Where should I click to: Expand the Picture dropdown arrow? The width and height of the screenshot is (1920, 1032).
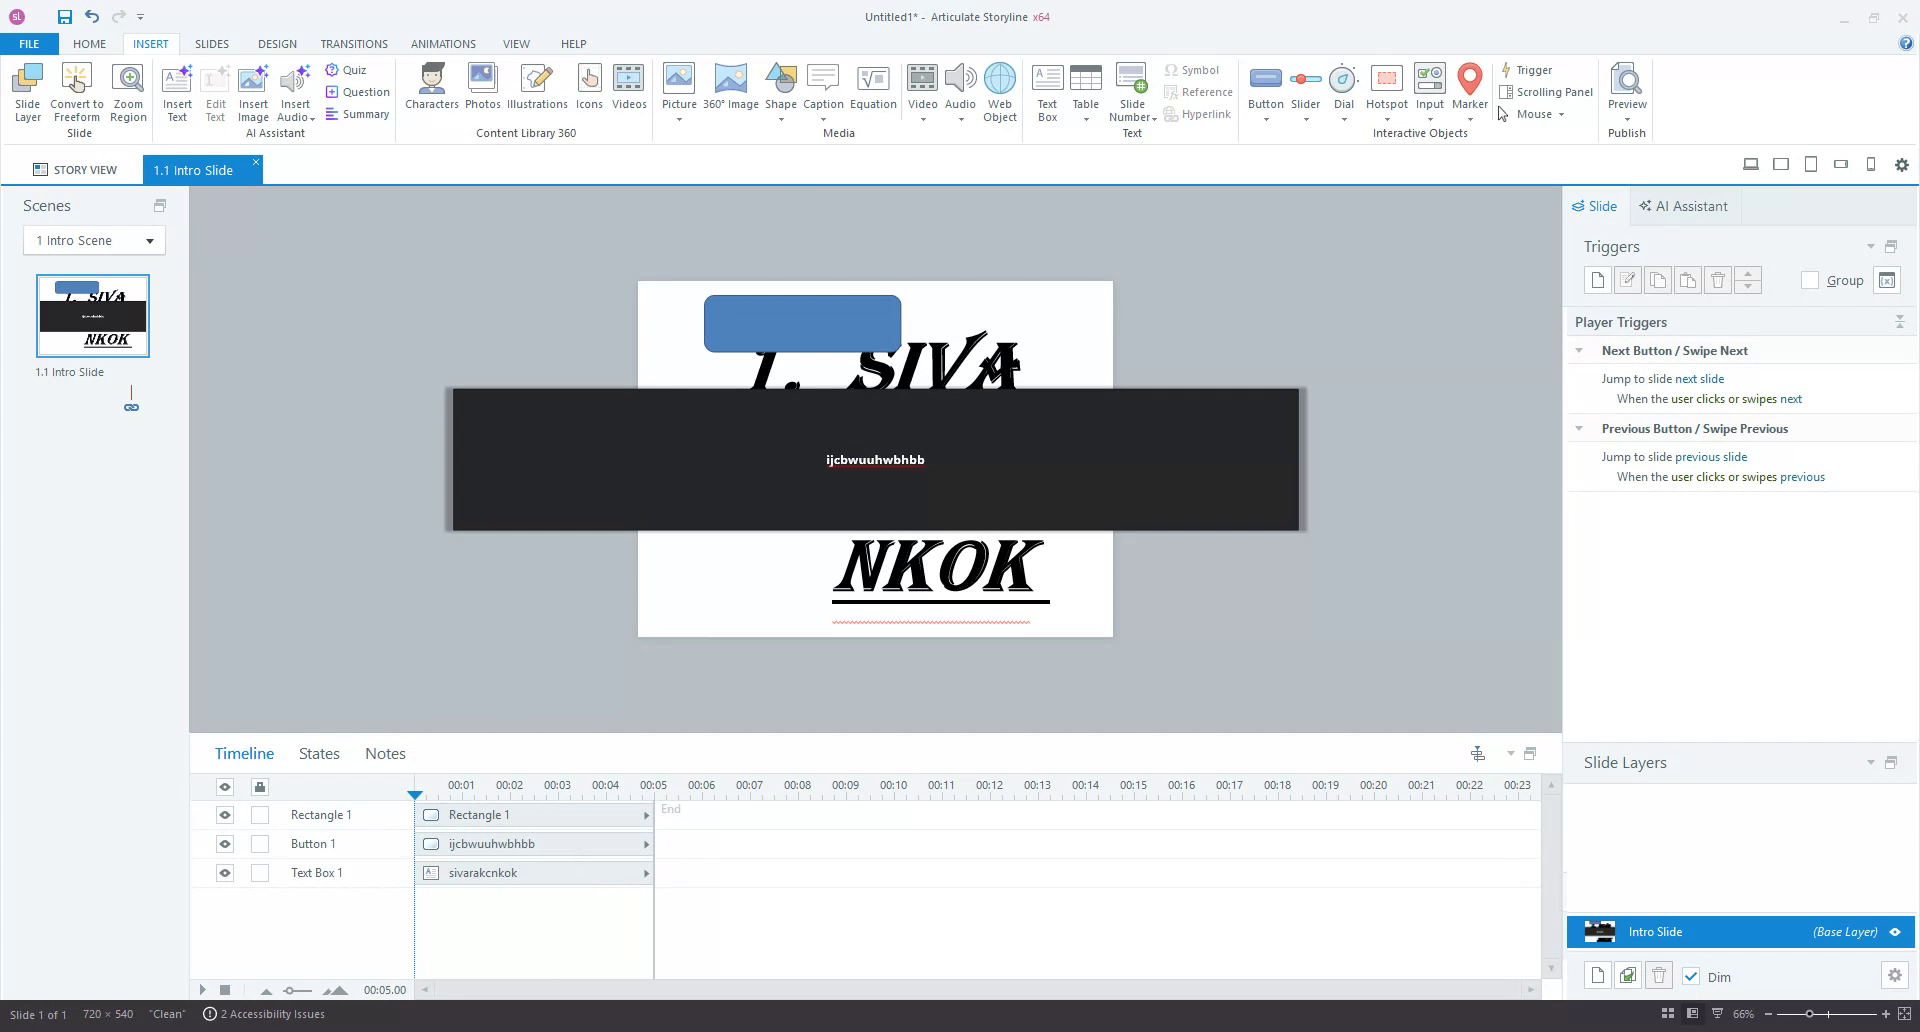coord(679,118)
